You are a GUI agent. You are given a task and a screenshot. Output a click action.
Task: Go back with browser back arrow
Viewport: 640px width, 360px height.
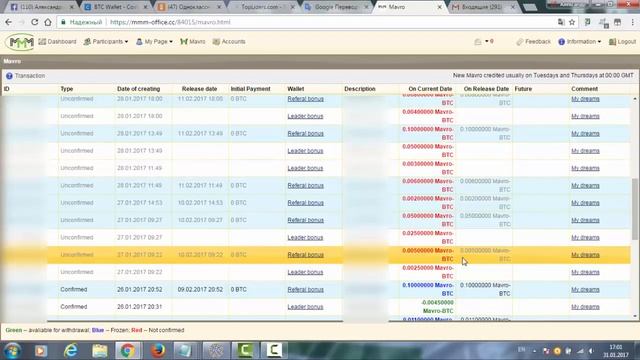(x=9, y=22)
